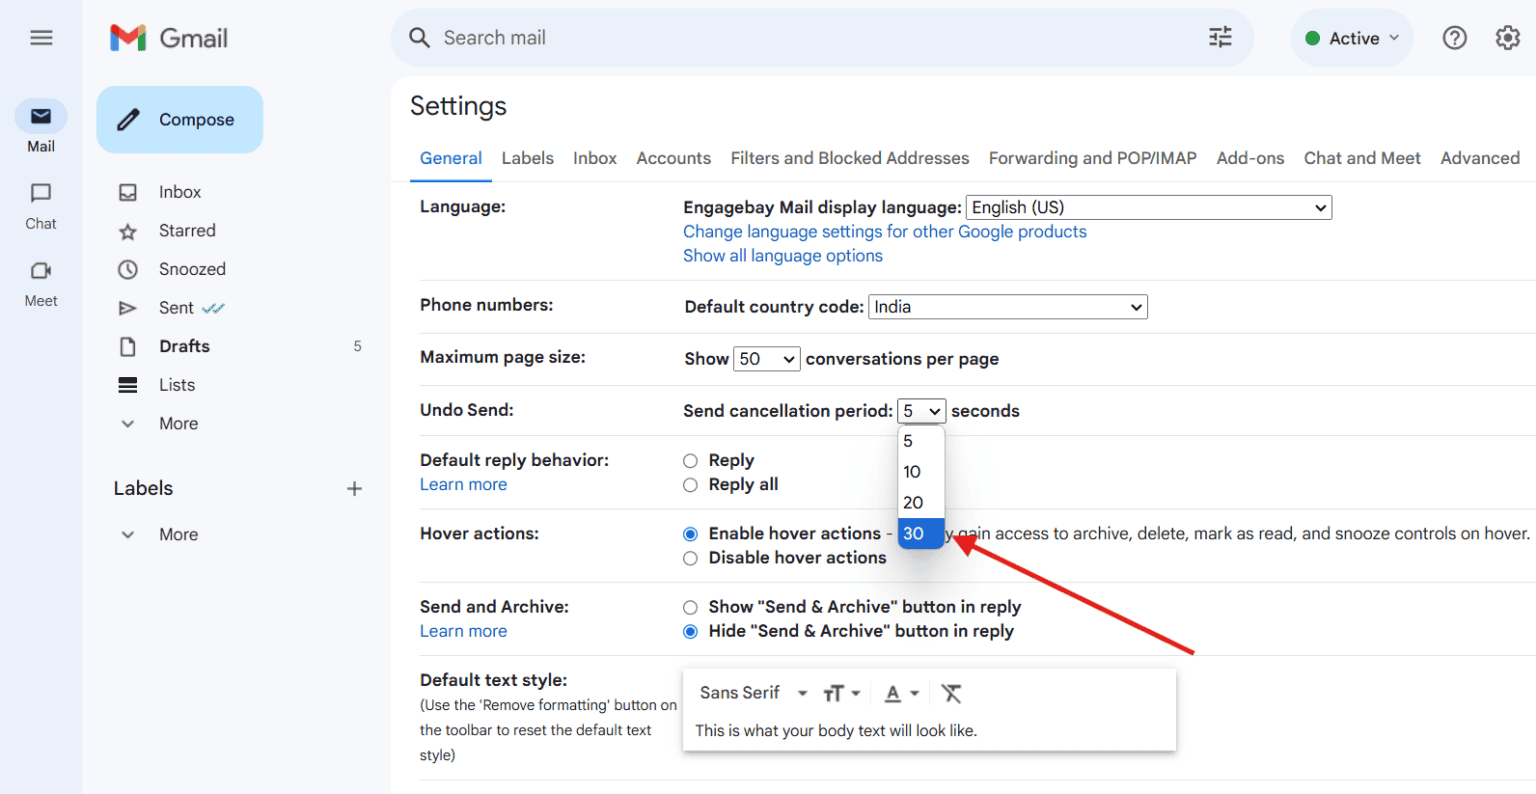
Task: Open the default country code dropdown
Action: pos(1007,306)
